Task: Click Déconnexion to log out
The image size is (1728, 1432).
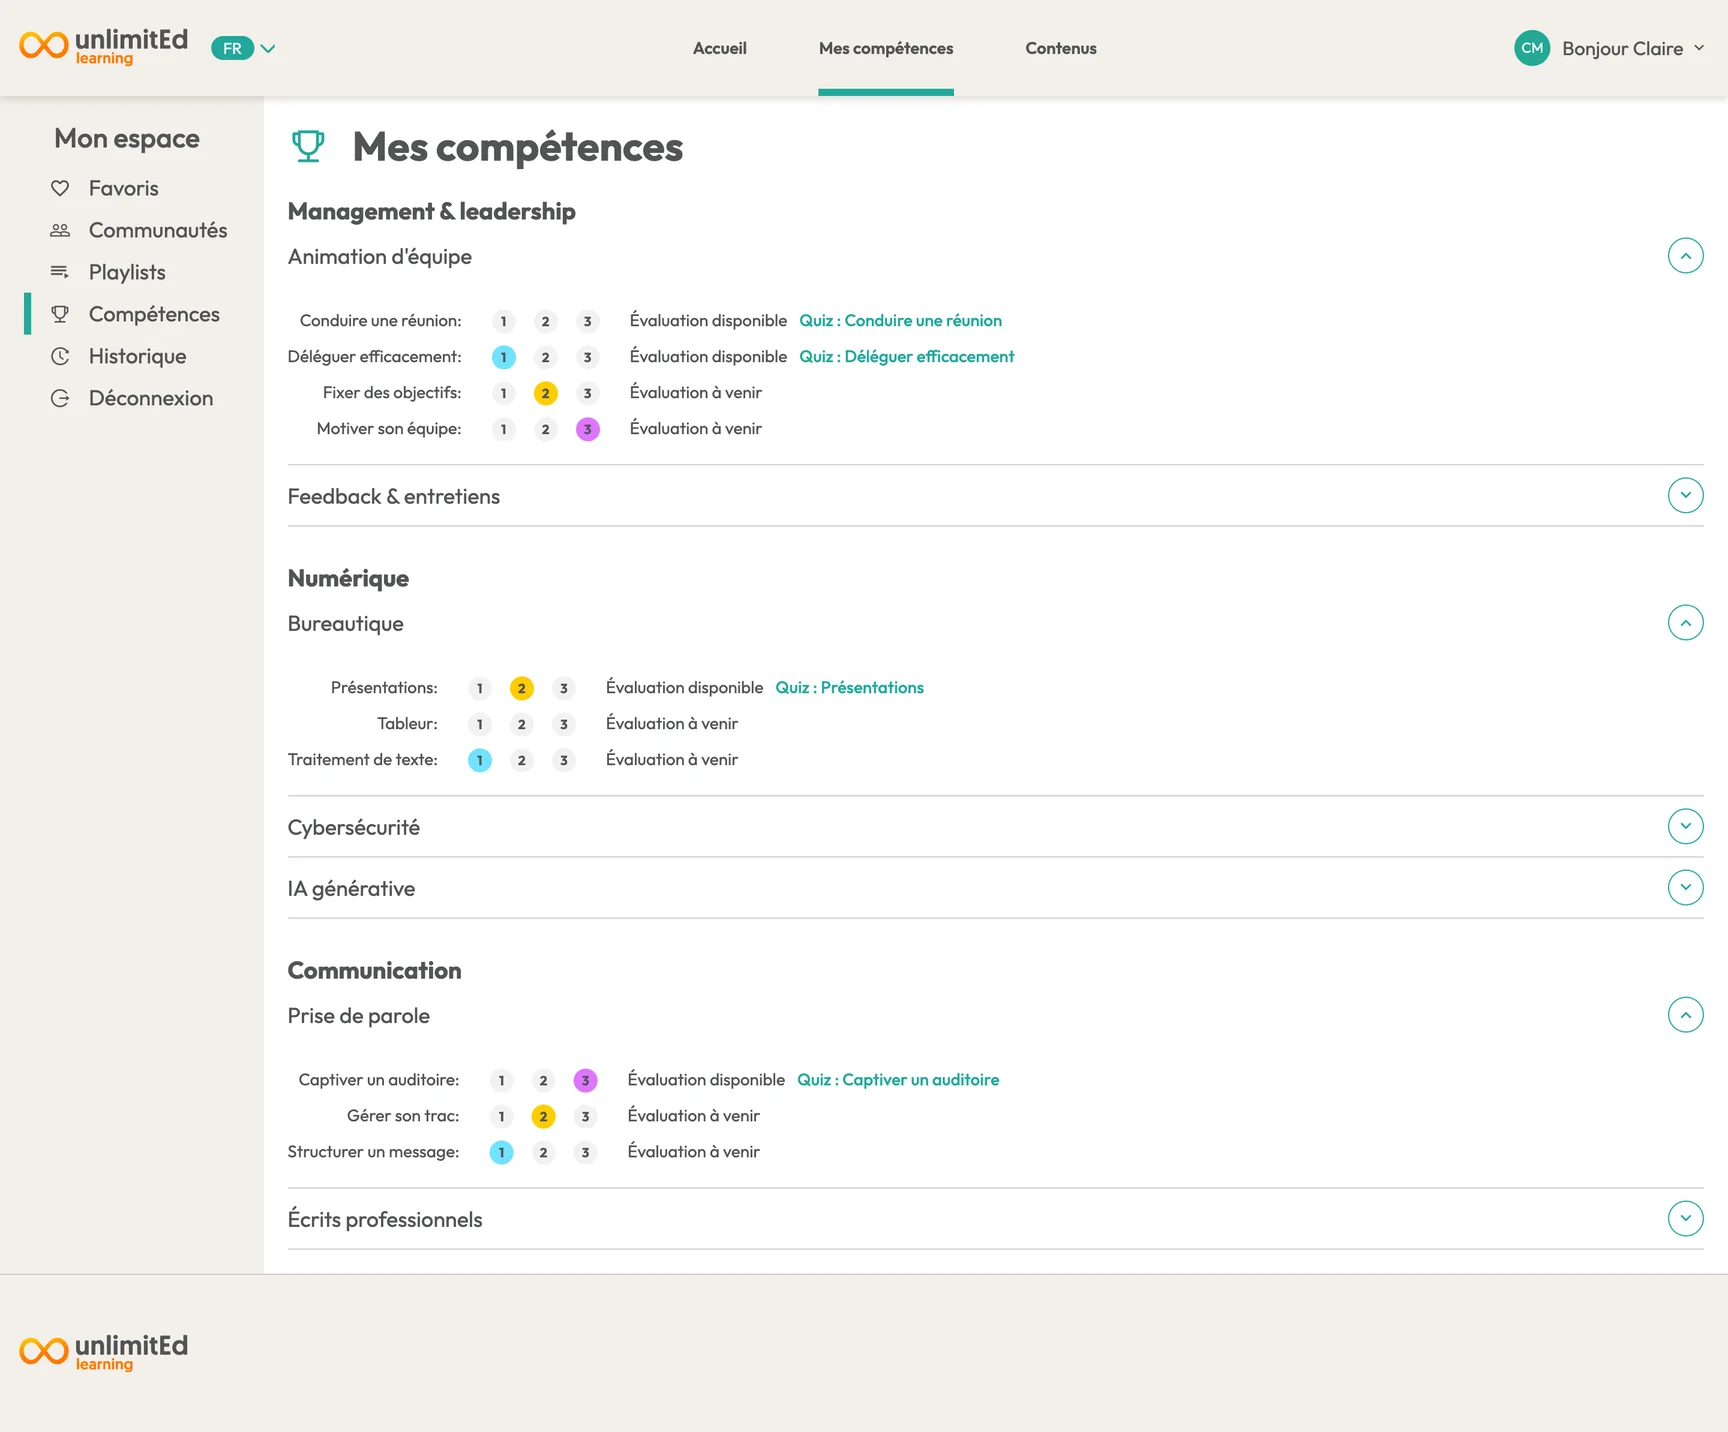Action: 151,398
